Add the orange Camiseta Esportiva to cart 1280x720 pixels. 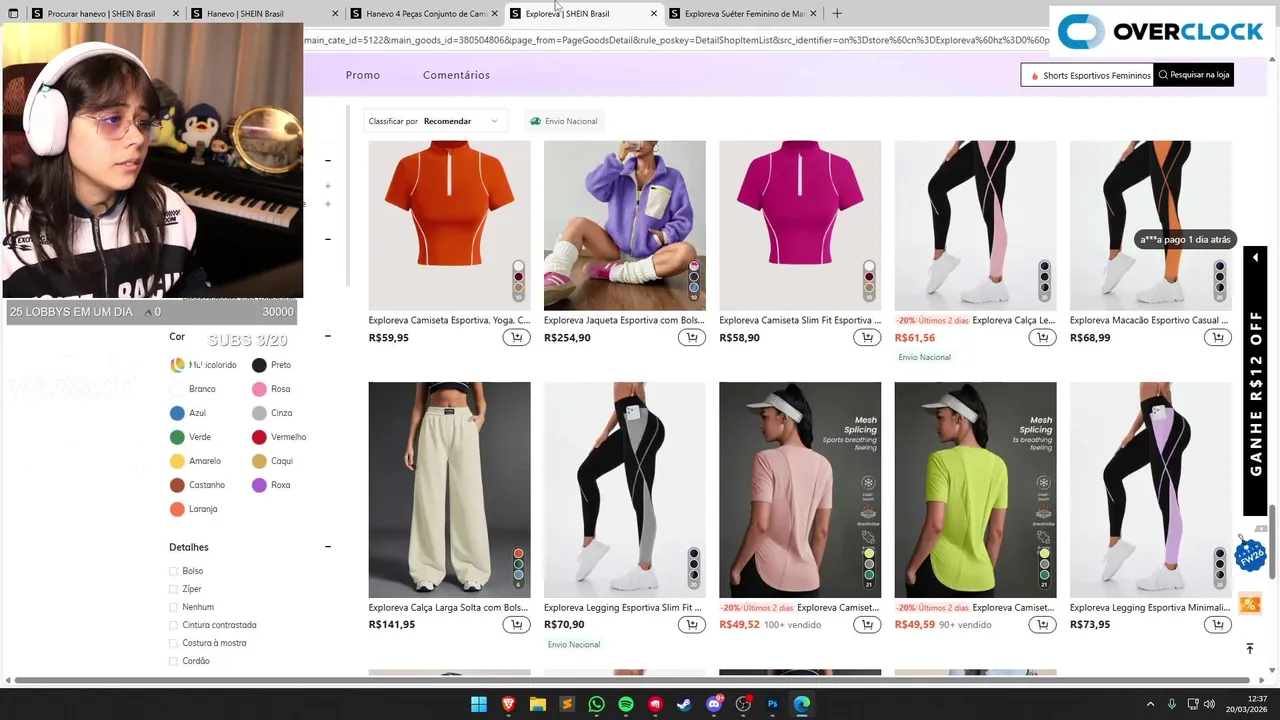(516, 338)
